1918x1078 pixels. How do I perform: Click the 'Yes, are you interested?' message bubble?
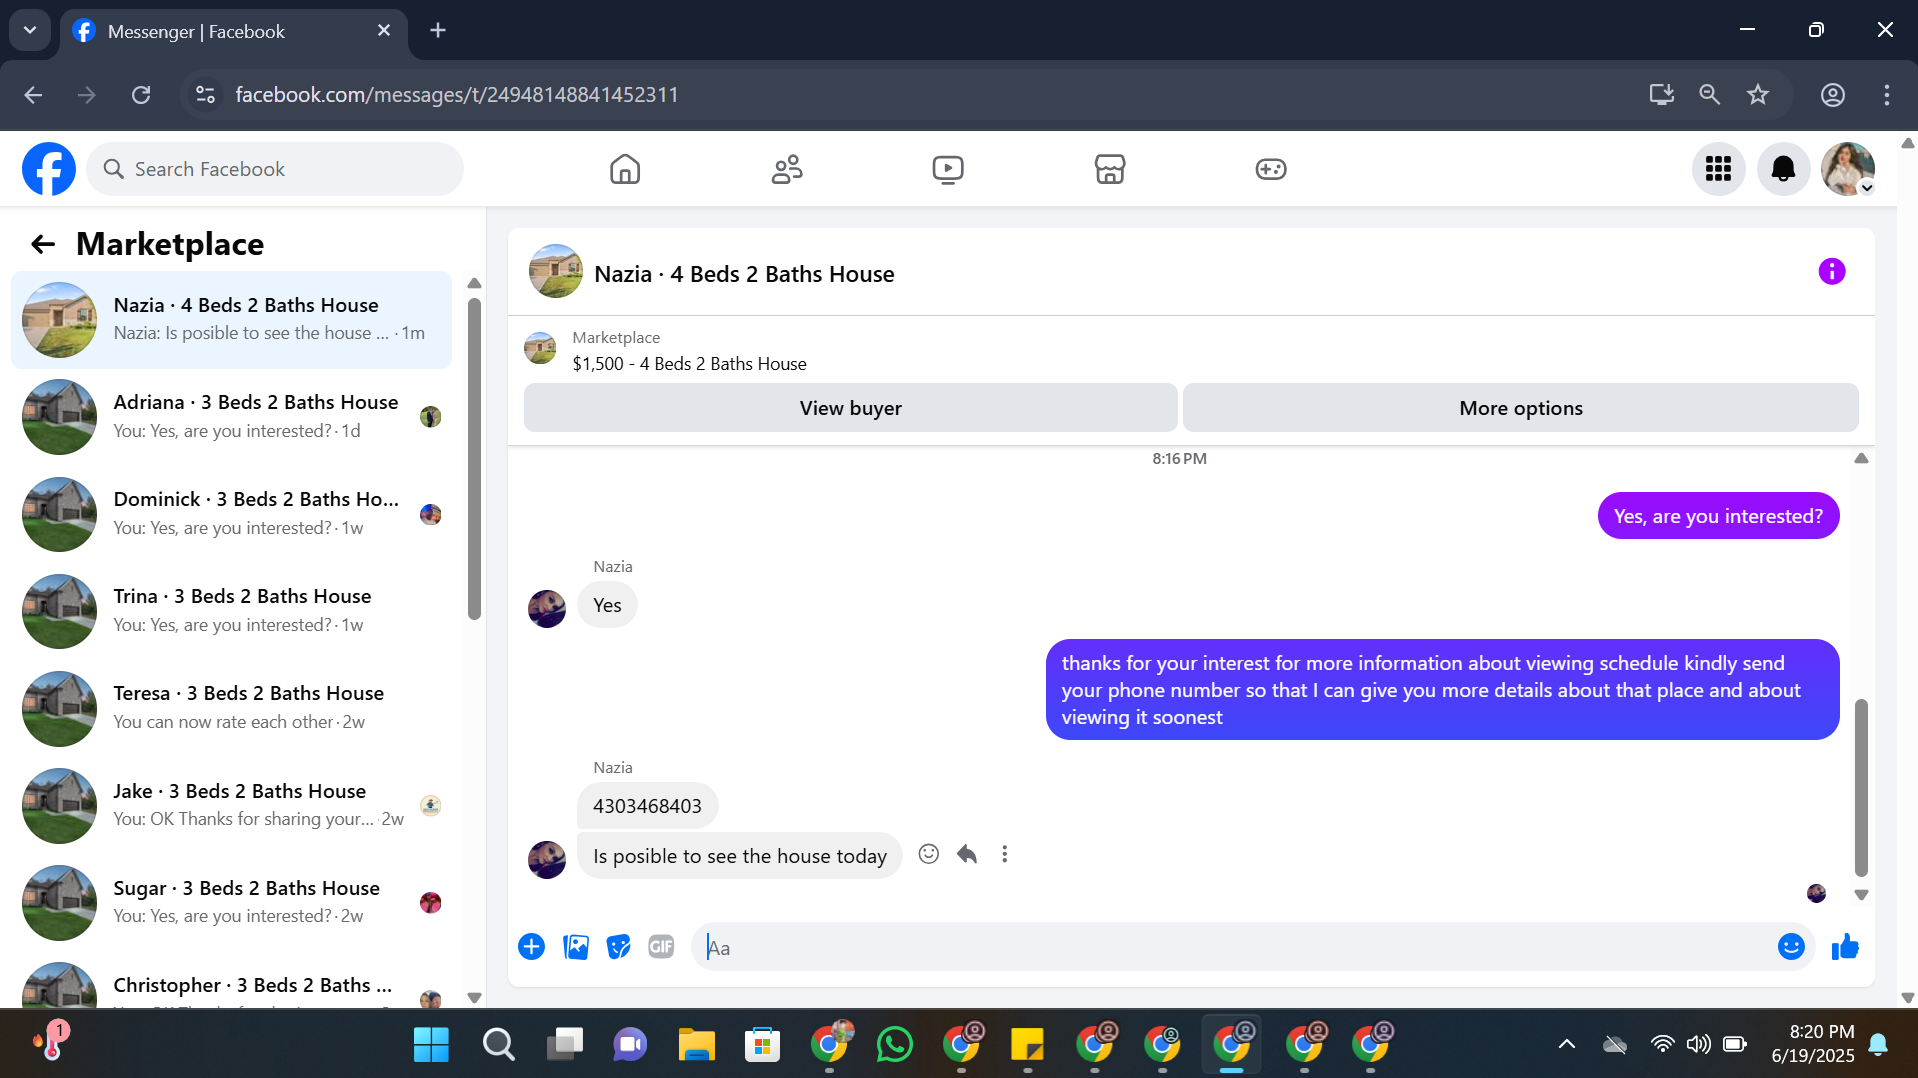[x=1718, y=516]
